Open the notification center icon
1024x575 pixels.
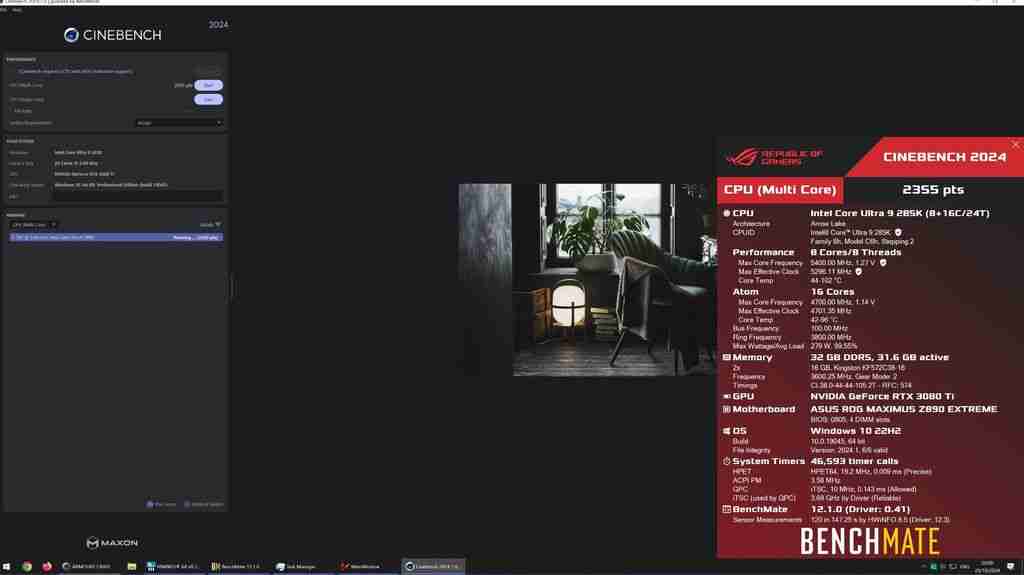[1011, 567]
